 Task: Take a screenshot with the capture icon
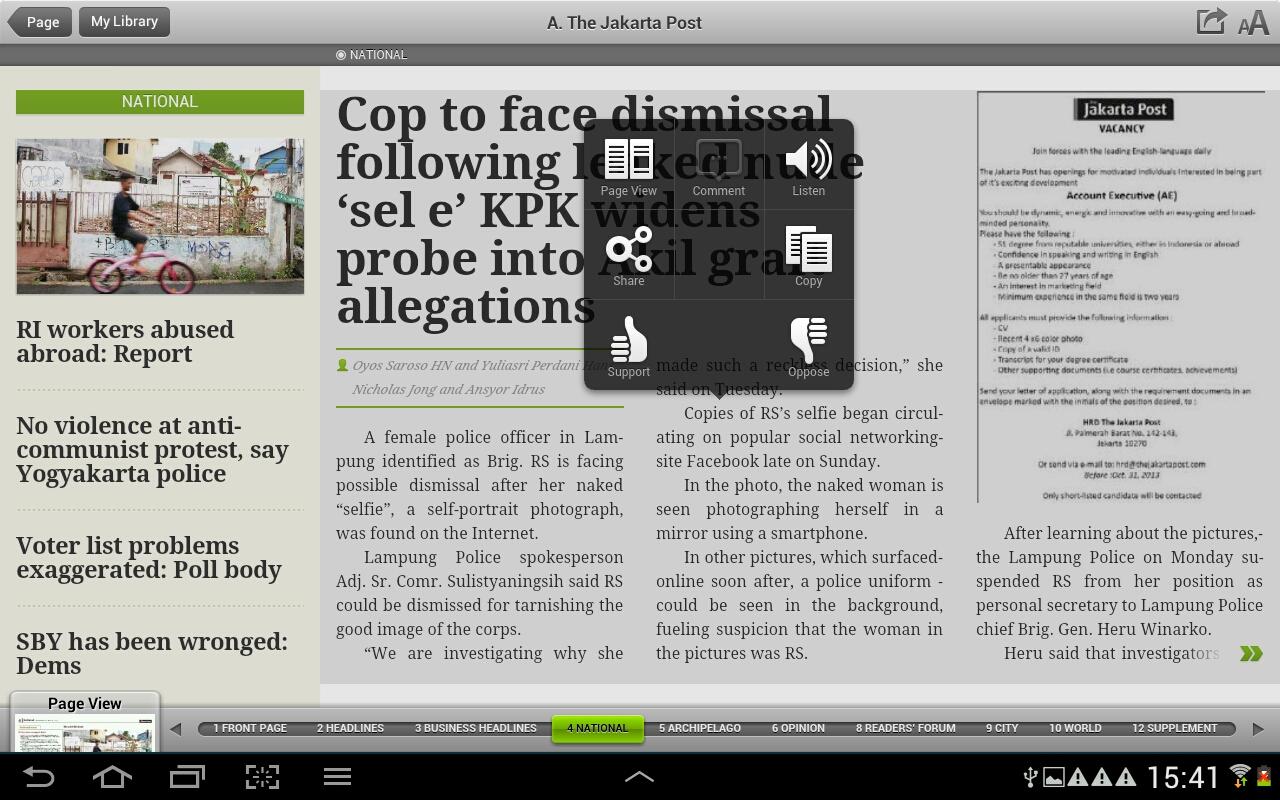click(262, 777)
